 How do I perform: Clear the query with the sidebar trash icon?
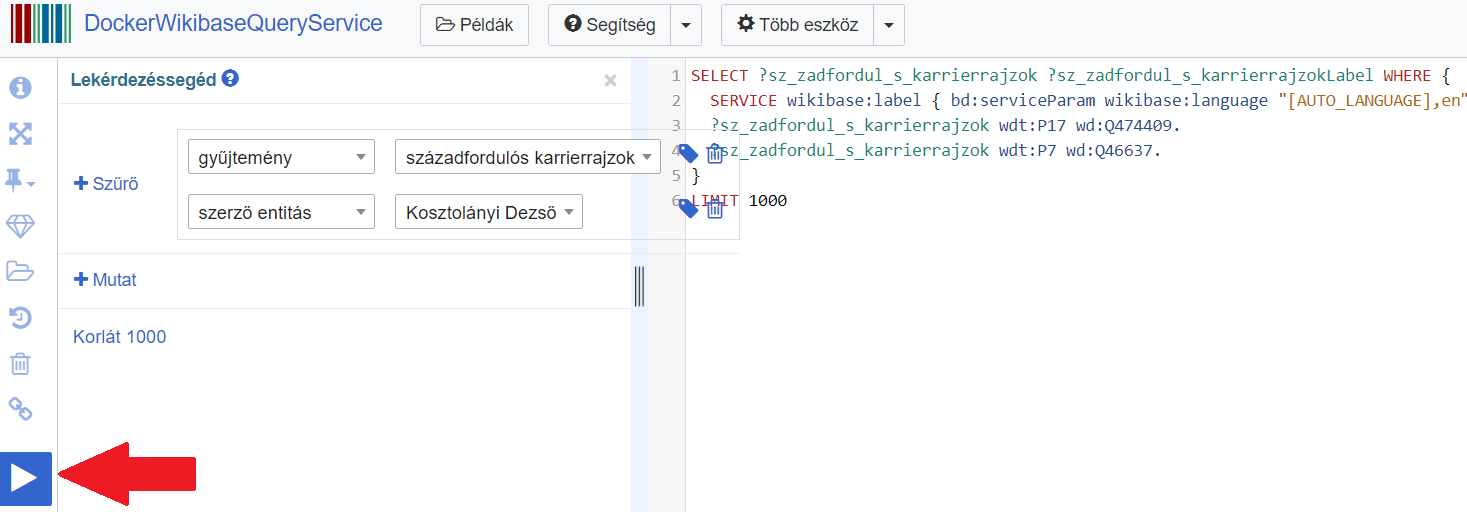[x=20, y=363]
